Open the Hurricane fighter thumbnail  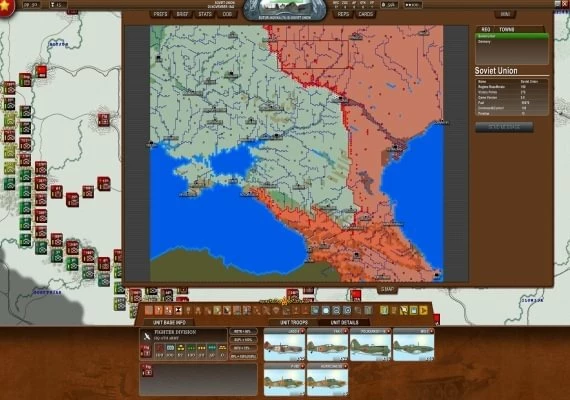point(328,379)
